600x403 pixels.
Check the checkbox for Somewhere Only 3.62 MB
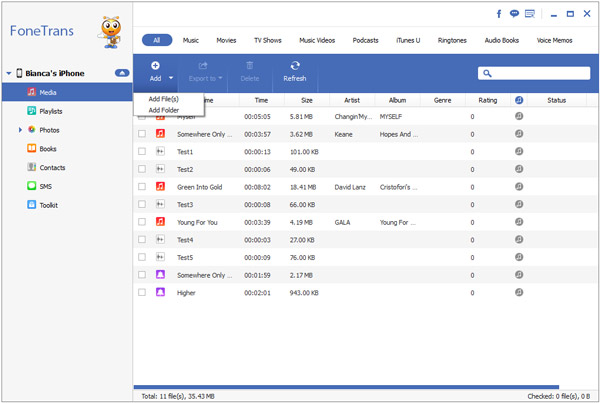coord(142,134)
